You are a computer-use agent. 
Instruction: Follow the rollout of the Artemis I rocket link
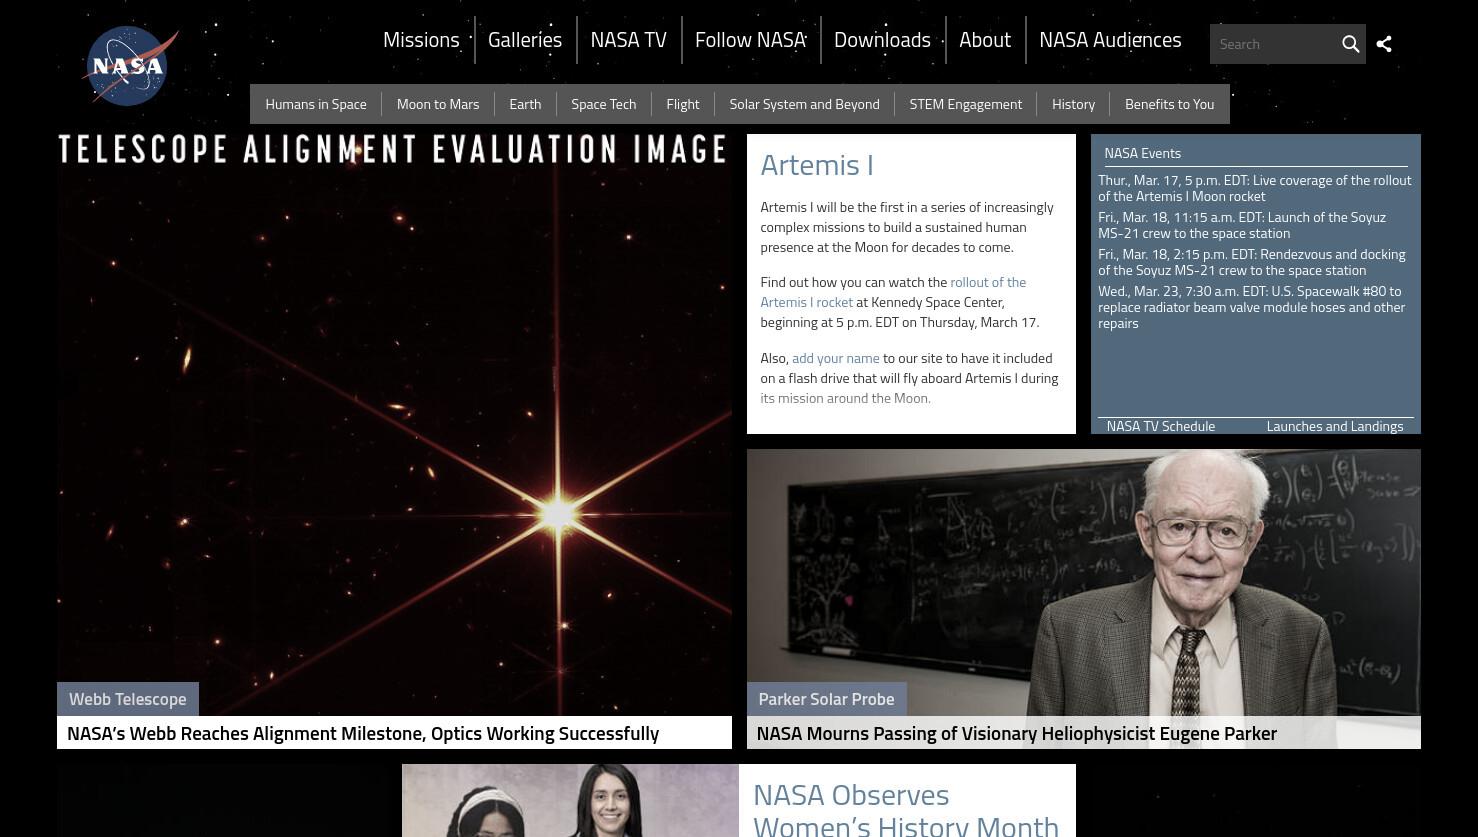point(893,292)
